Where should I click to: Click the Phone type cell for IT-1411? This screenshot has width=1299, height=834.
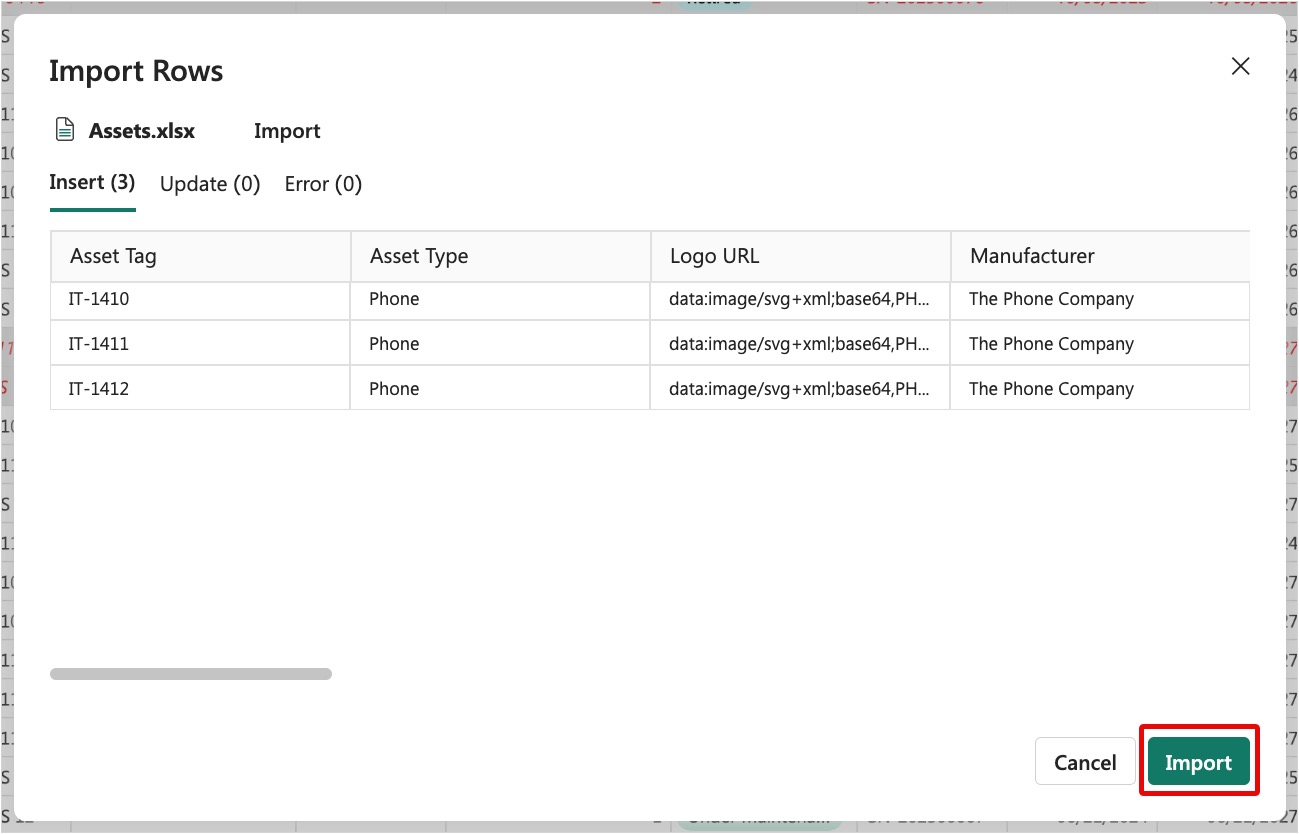500,344
